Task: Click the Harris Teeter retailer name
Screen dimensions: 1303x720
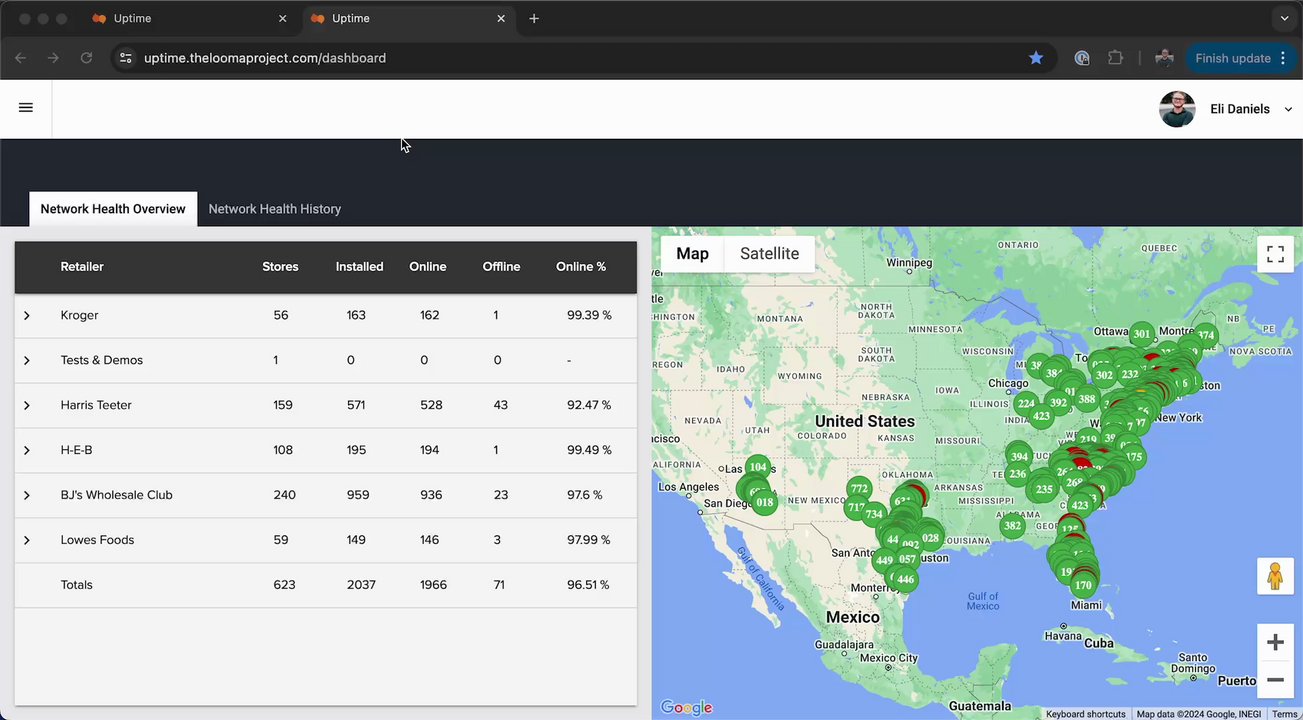Action: [x=96, y=405]
